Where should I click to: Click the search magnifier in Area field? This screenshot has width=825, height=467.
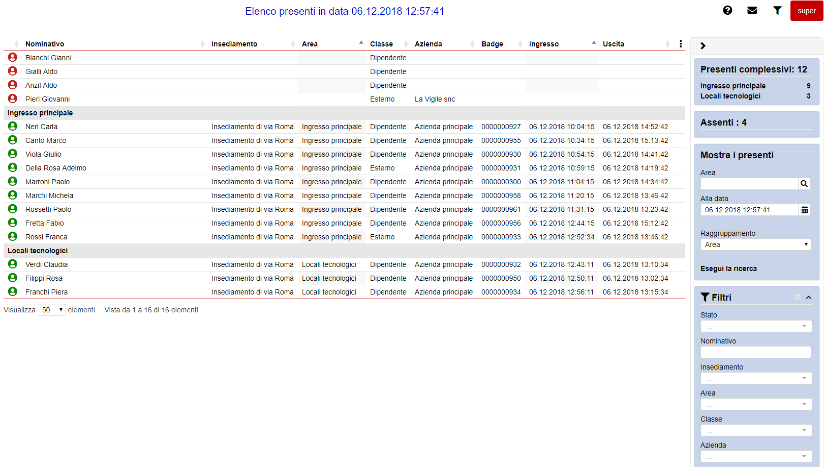pyautogui.click(x=803, y=184)
